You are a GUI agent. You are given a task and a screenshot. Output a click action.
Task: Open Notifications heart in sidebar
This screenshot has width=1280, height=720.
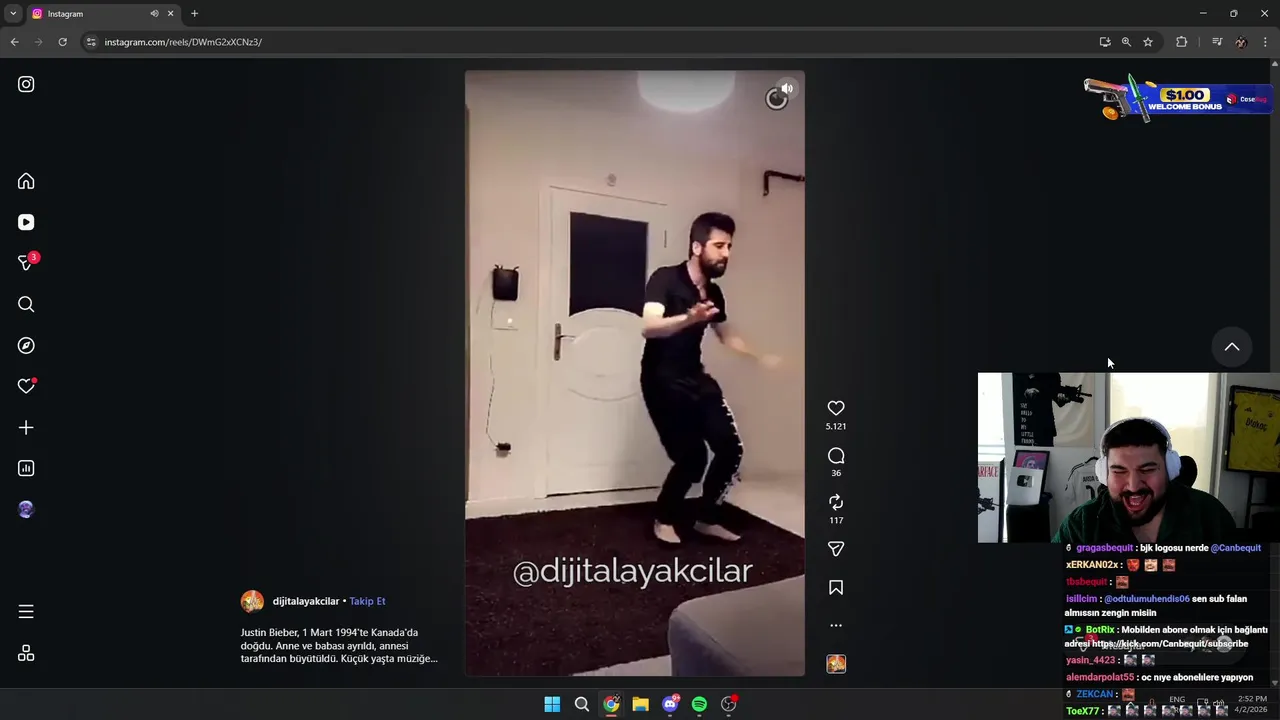click(27, 386)
